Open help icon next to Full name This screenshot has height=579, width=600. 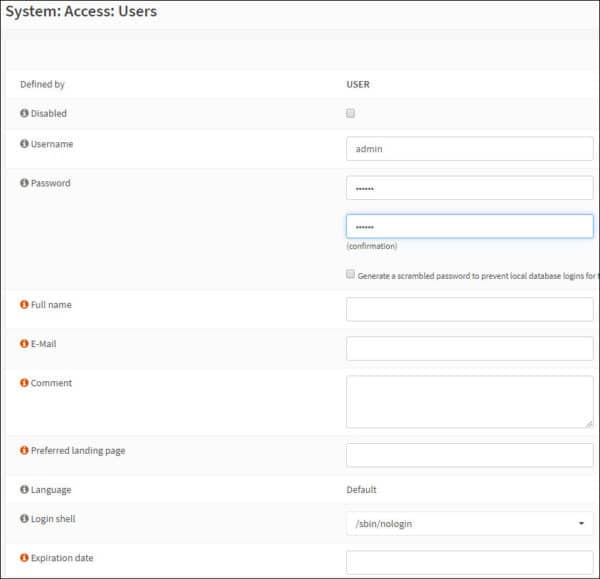[24, 304]
